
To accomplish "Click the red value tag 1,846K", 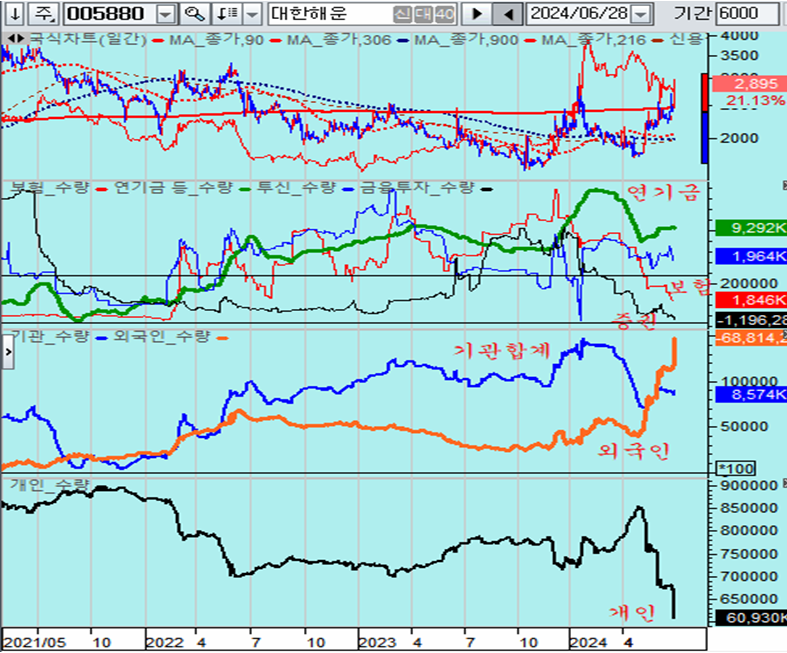I will pyautogui.click(x=751, y=300).
